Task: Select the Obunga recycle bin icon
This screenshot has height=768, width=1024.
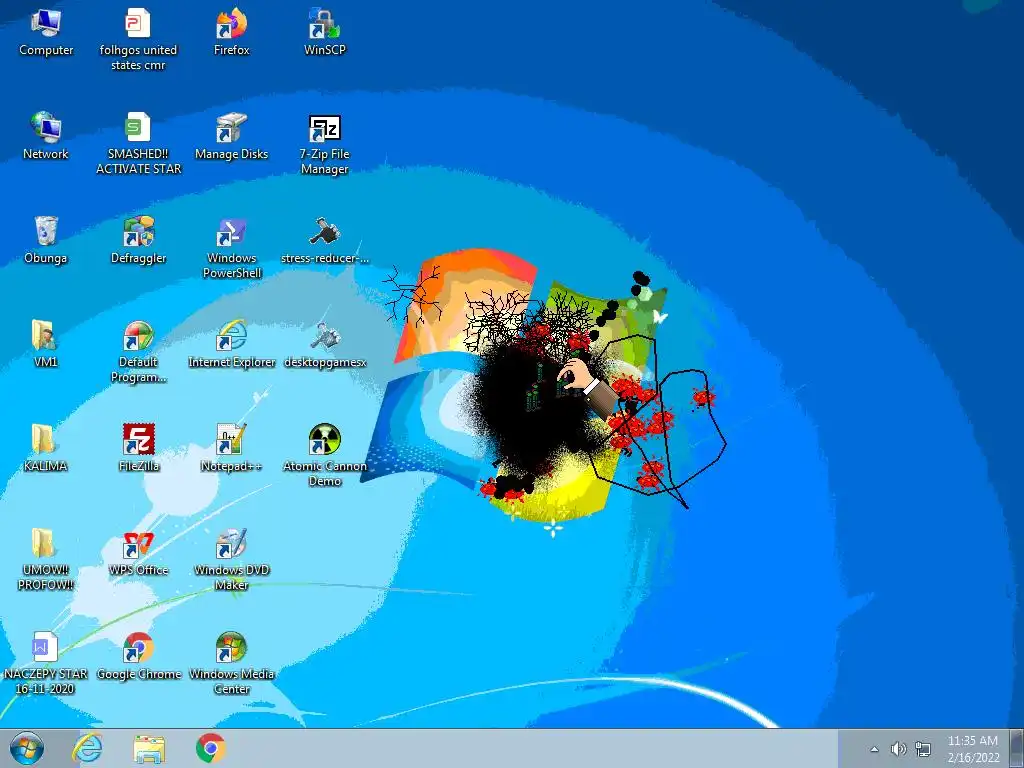Action: (x=46, y=240)
